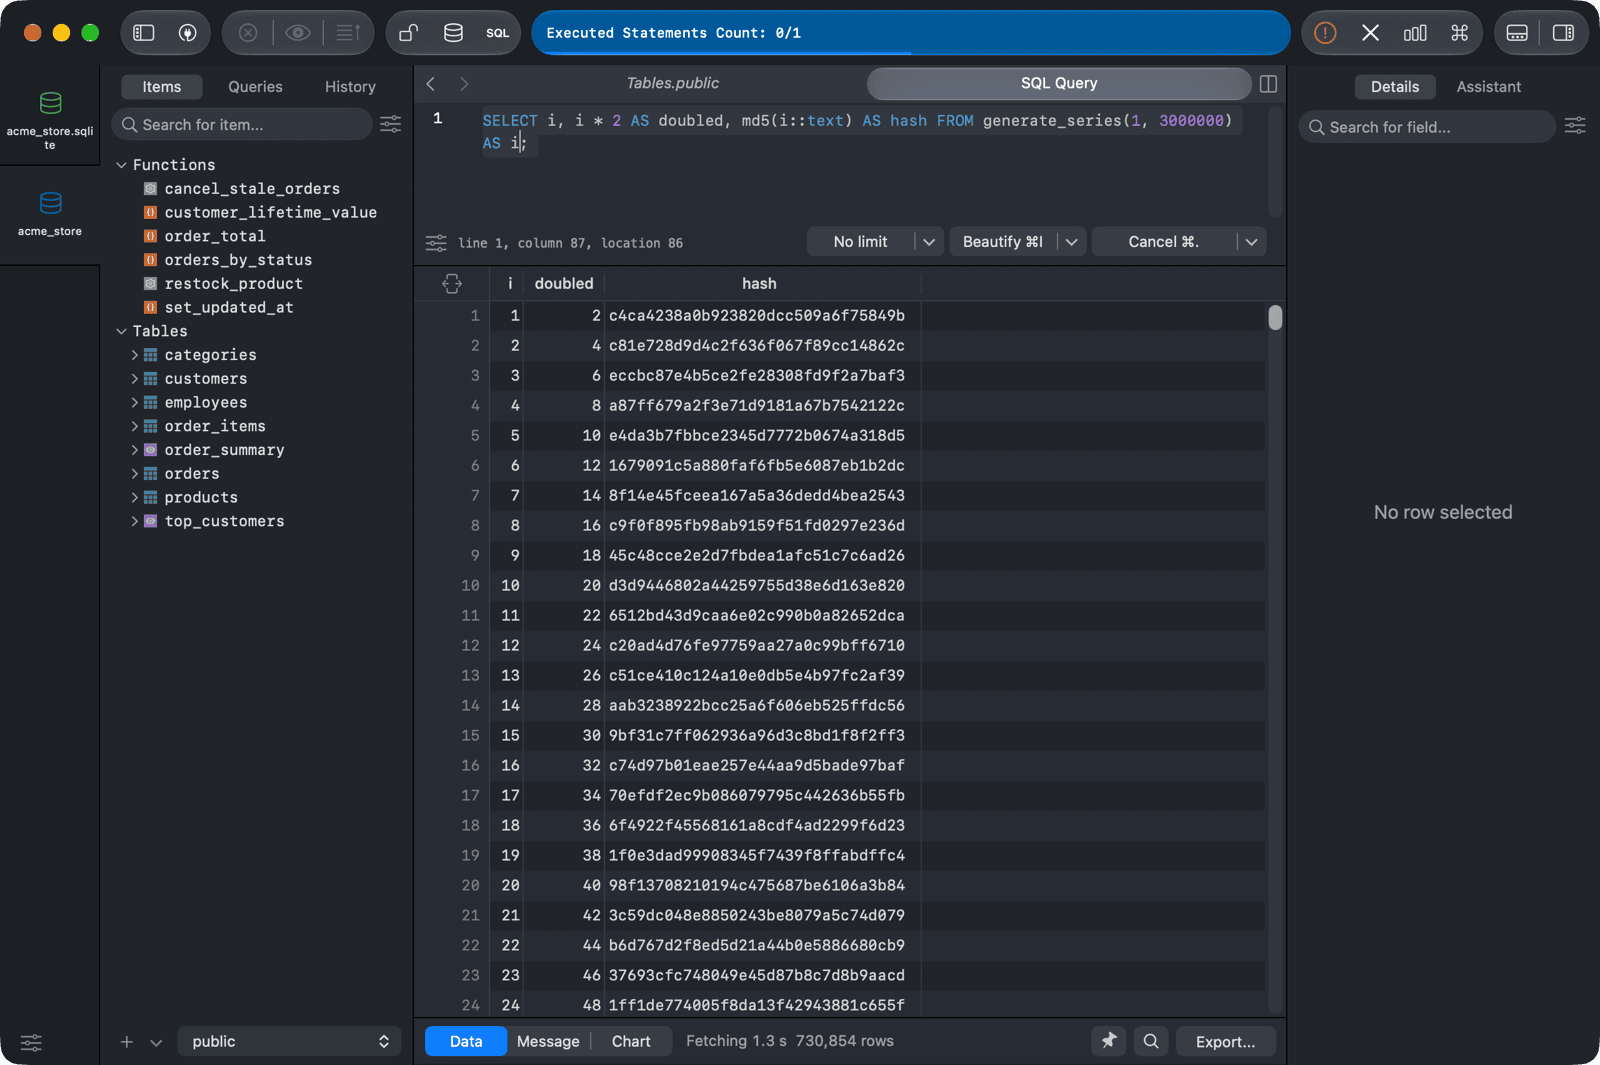Click the Beautify button
The width and height of the screenshot is (1600, 1065).
pyautogui.click(x=1003, y=242)
